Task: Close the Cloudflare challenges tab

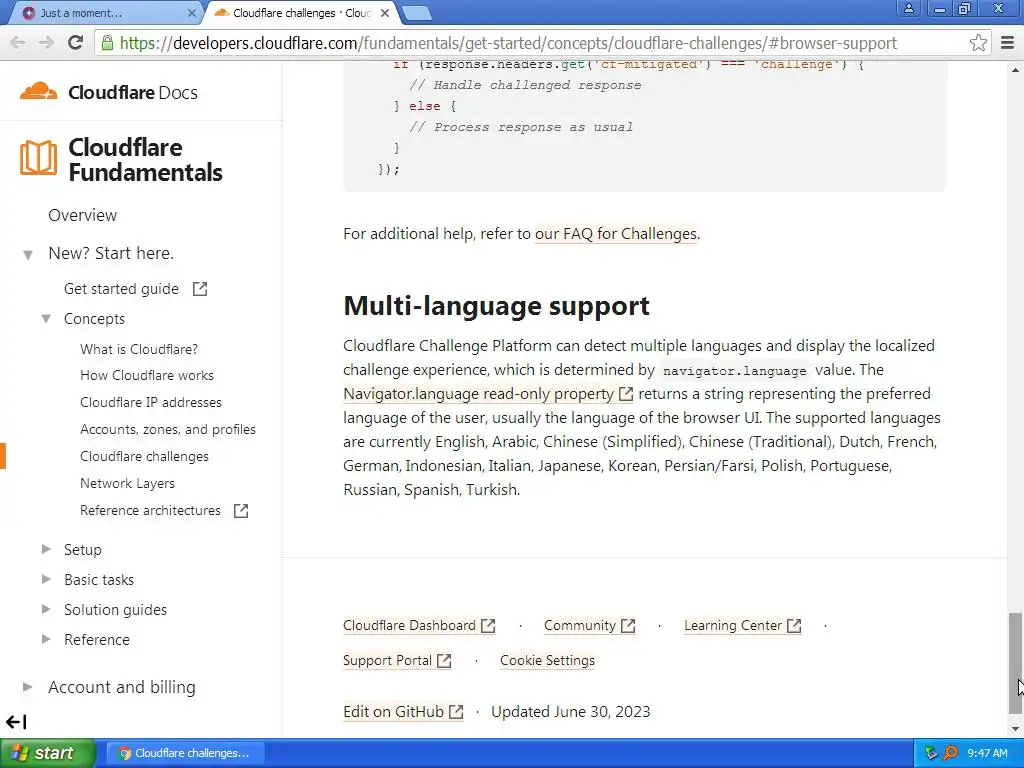Action: point(385,13)
